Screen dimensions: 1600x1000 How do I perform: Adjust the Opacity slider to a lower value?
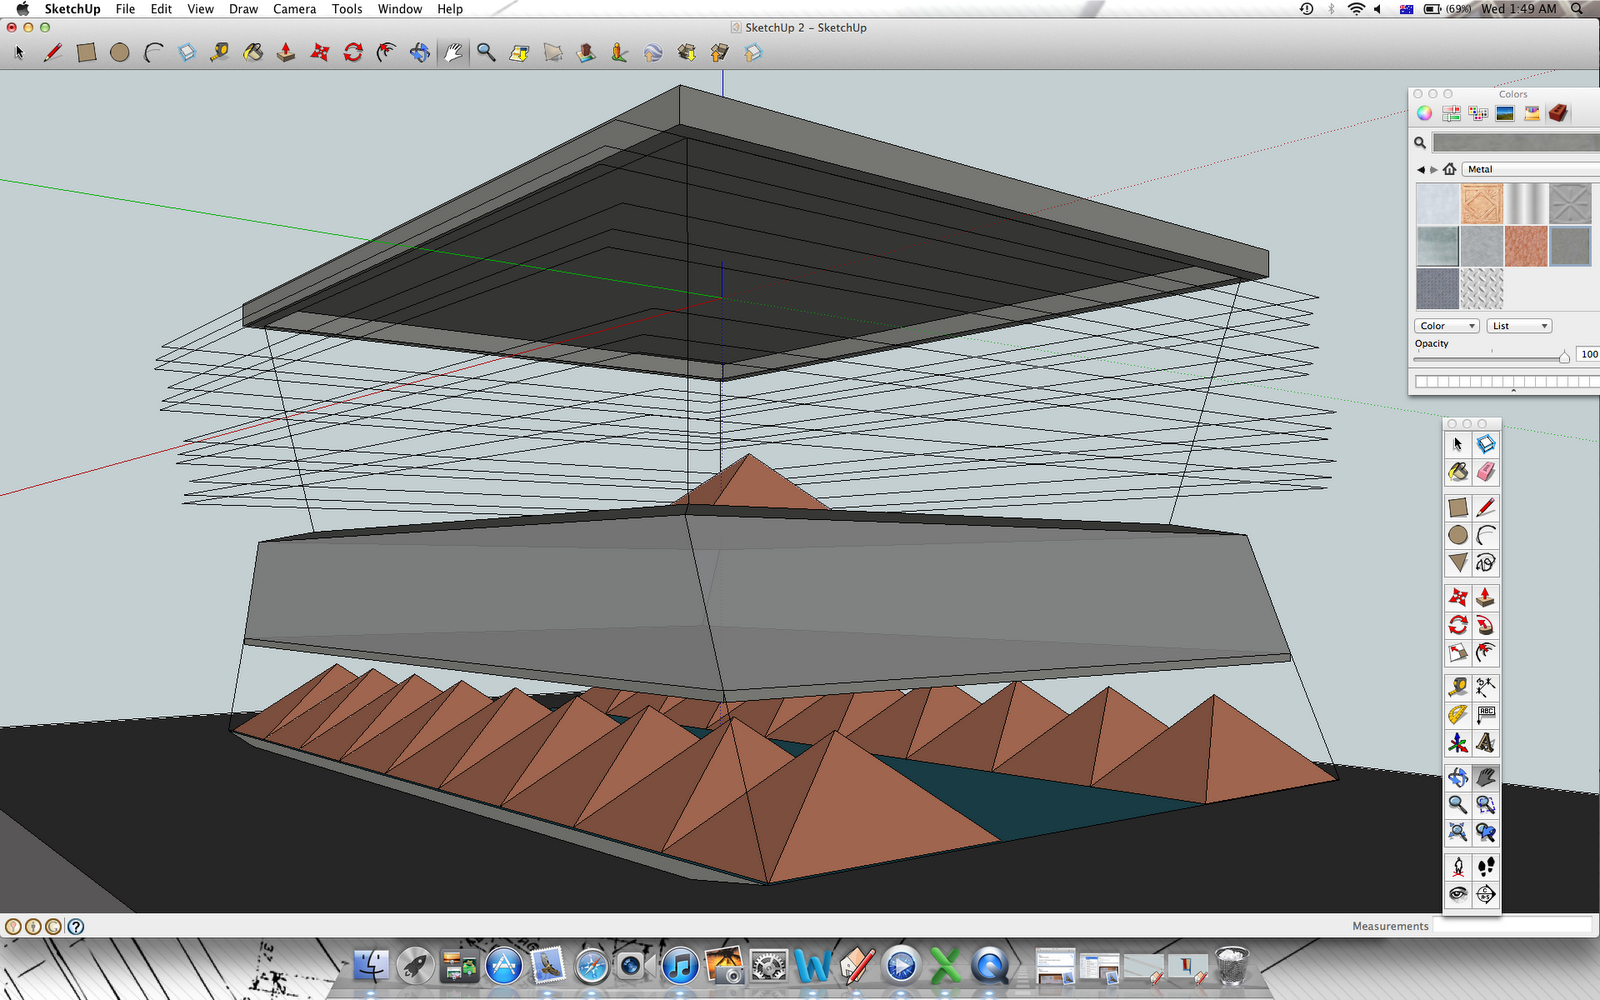(x=1500, y=356)
